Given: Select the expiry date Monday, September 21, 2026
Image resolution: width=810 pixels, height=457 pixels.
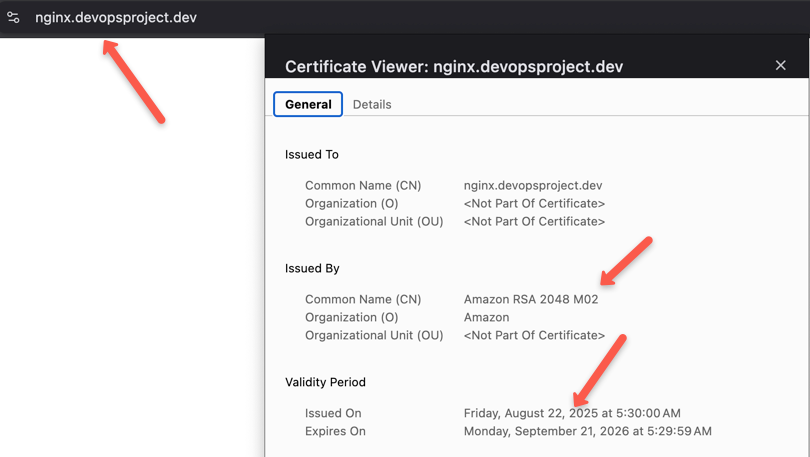Looking at the screenshot, I should pos(587,431).
